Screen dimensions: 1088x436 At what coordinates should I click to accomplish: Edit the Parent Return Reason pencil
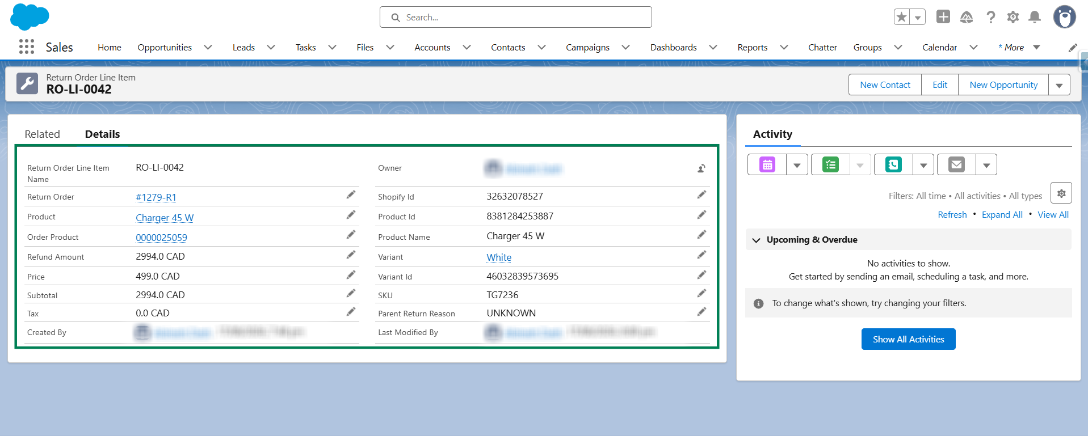702,311
